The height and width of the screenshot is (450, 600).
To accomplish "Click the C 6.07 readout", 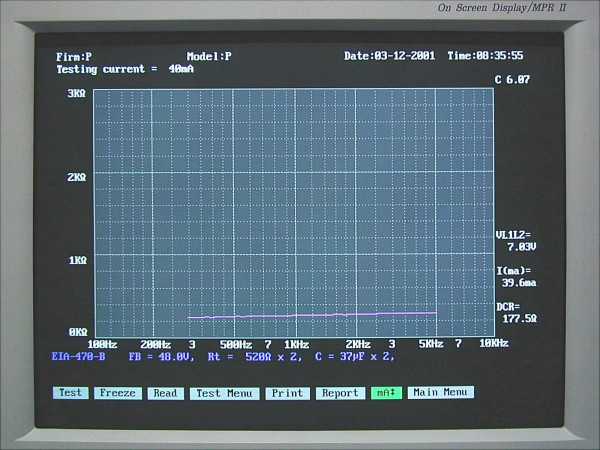I will (512, 80).
